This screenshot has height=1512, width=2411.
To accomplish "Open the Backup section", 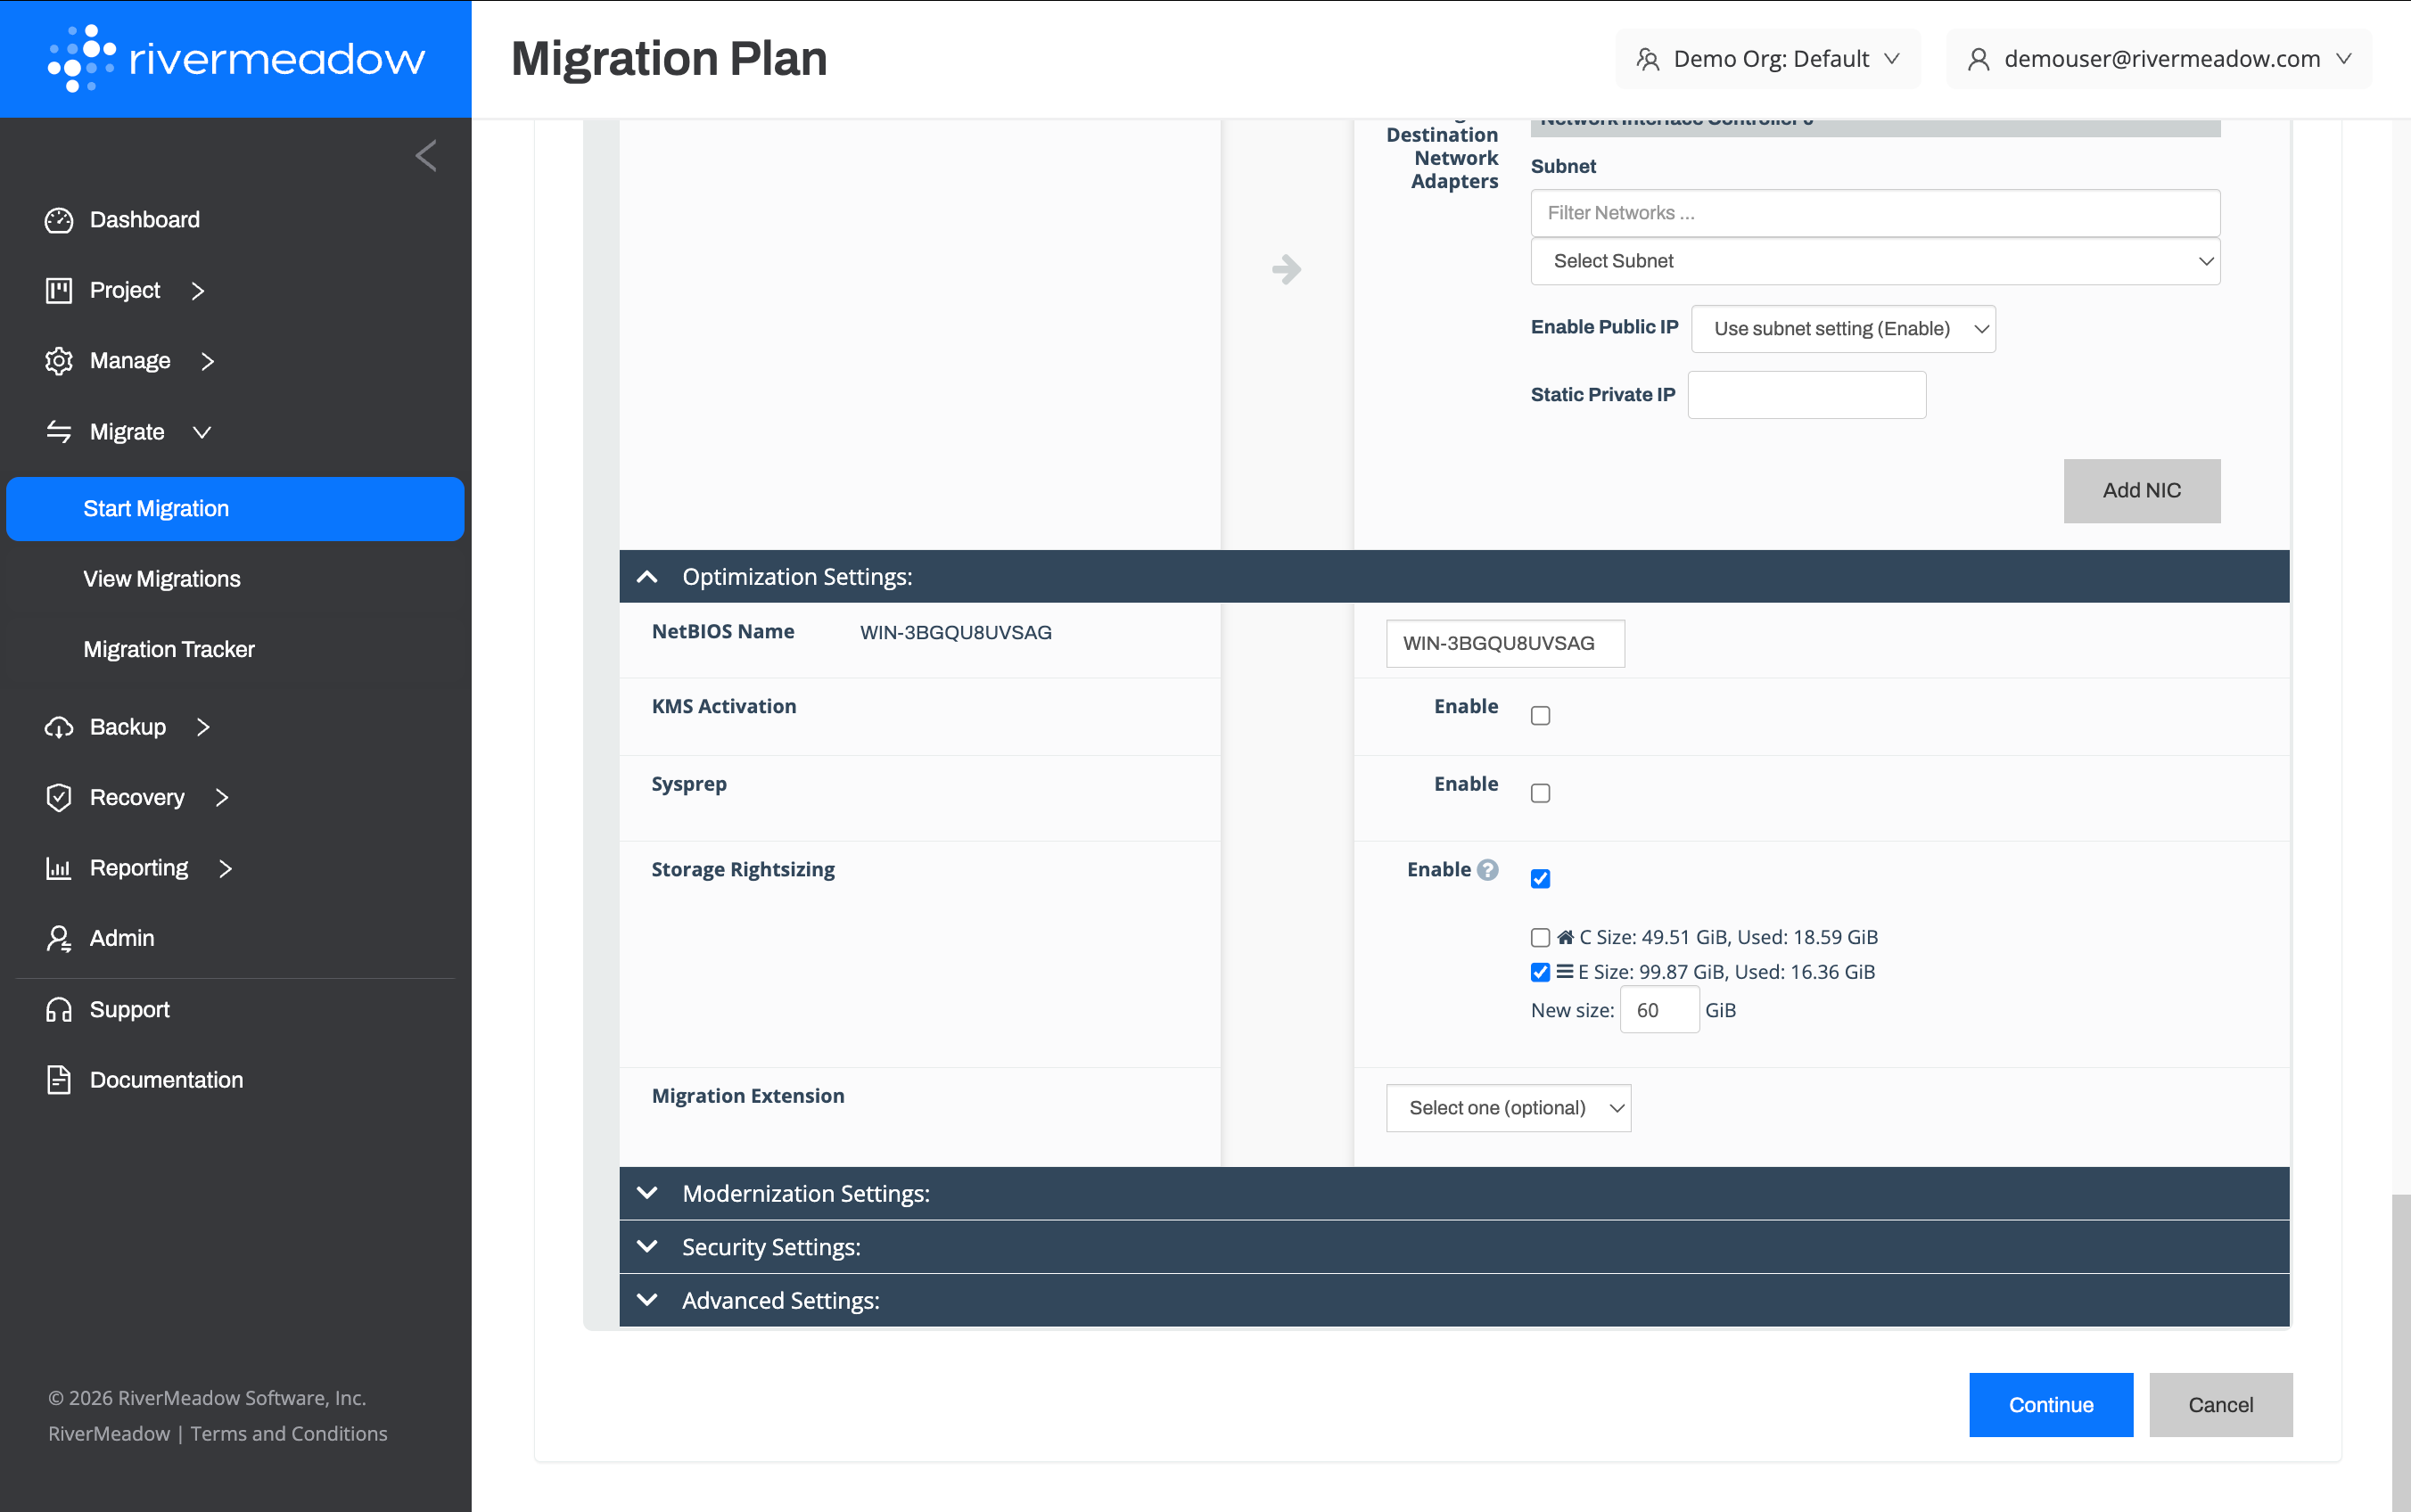I will point(127,727).
